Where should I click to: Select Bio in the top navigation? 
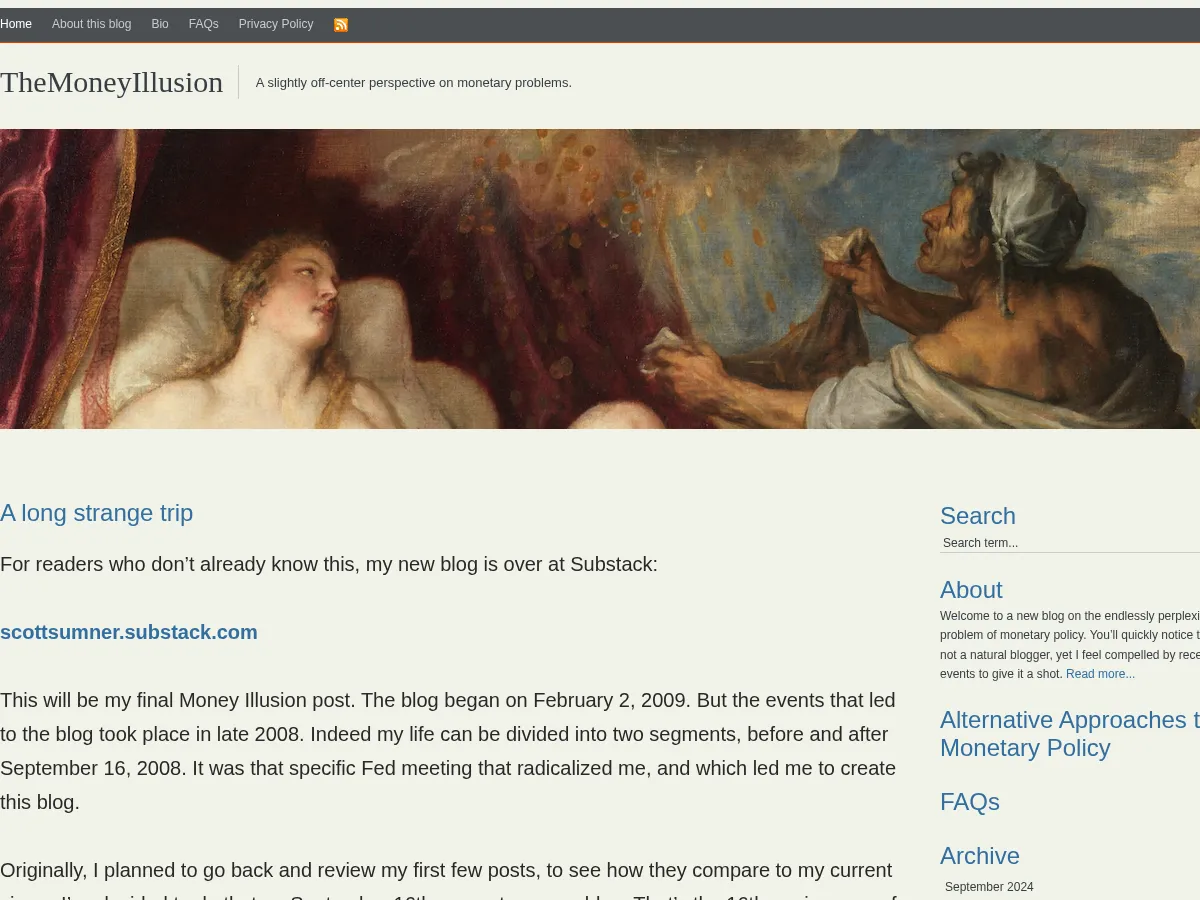tap(160, 24)
